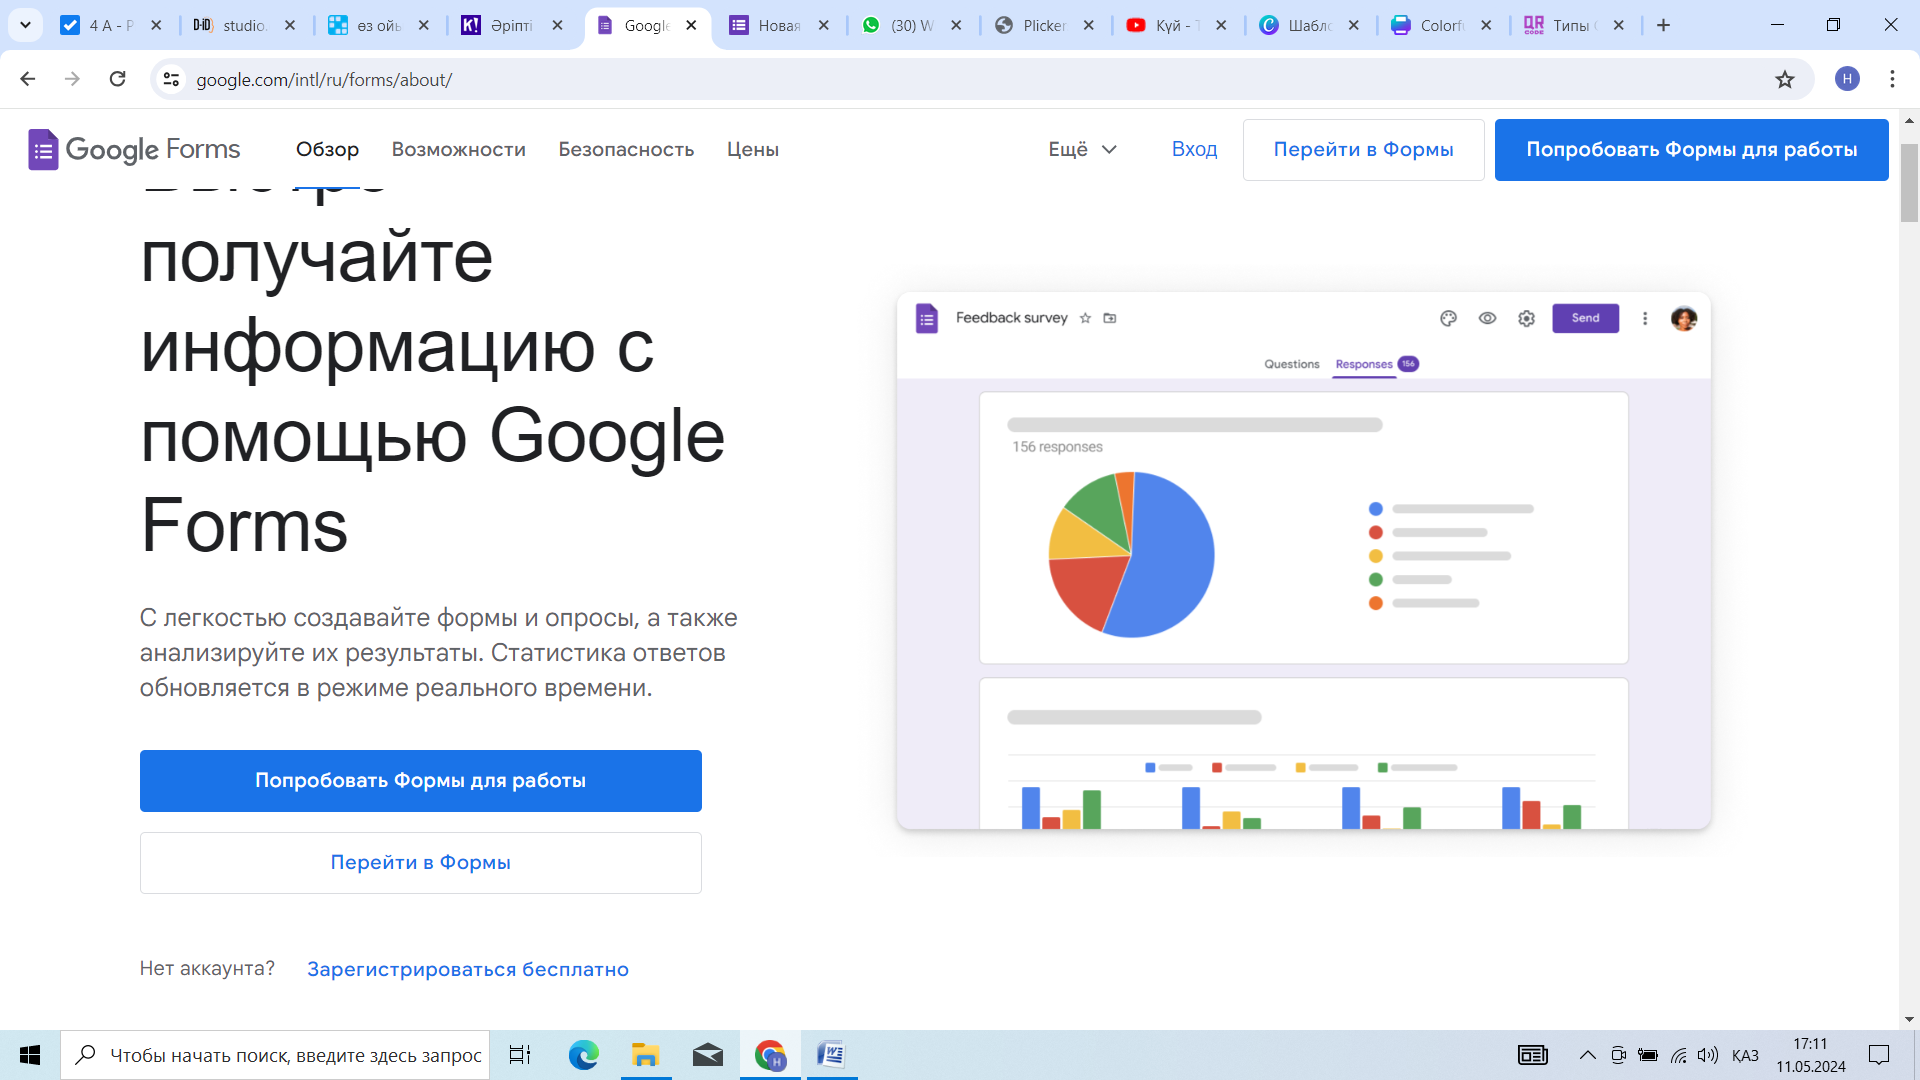This screenshot has height=1080, width=1920.
Task: Open Chrome three-dot menu
Action: (x=1892, y=79)
